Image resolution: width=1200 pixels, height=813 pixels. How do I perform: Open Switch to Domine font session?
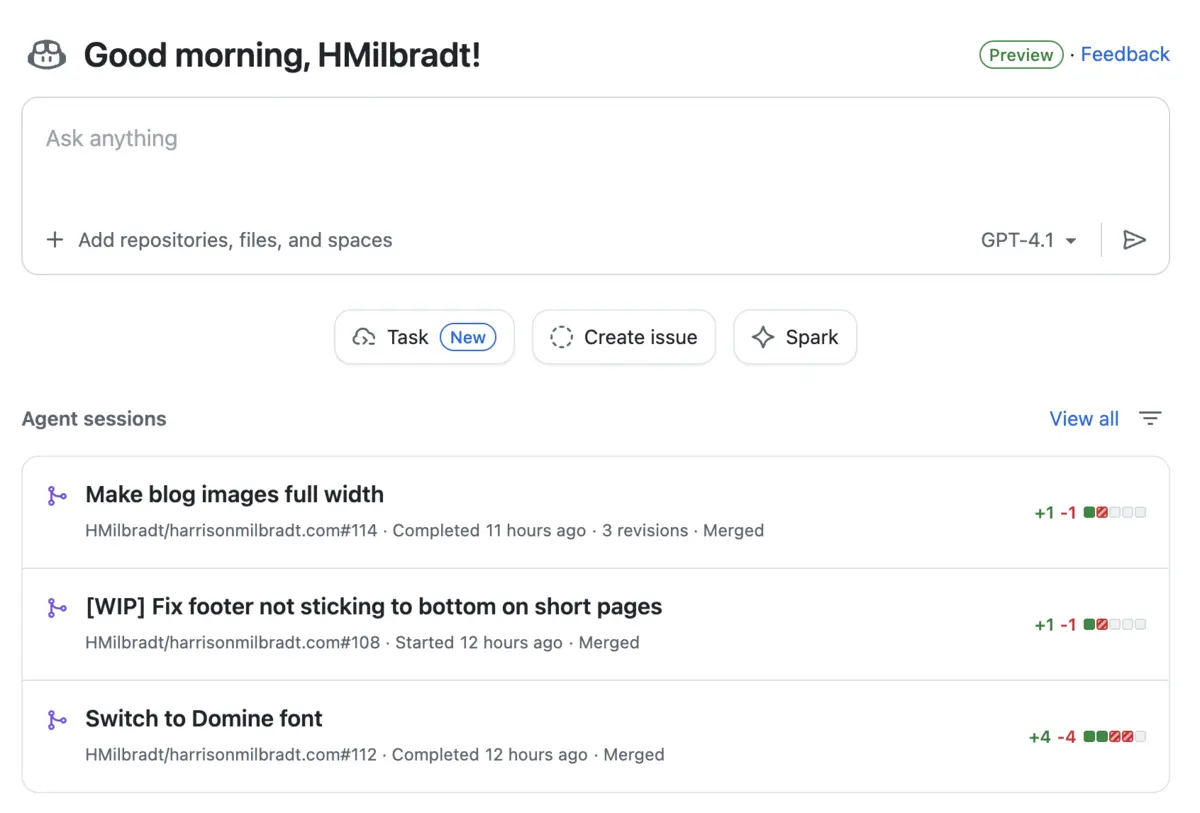point(204,718)
